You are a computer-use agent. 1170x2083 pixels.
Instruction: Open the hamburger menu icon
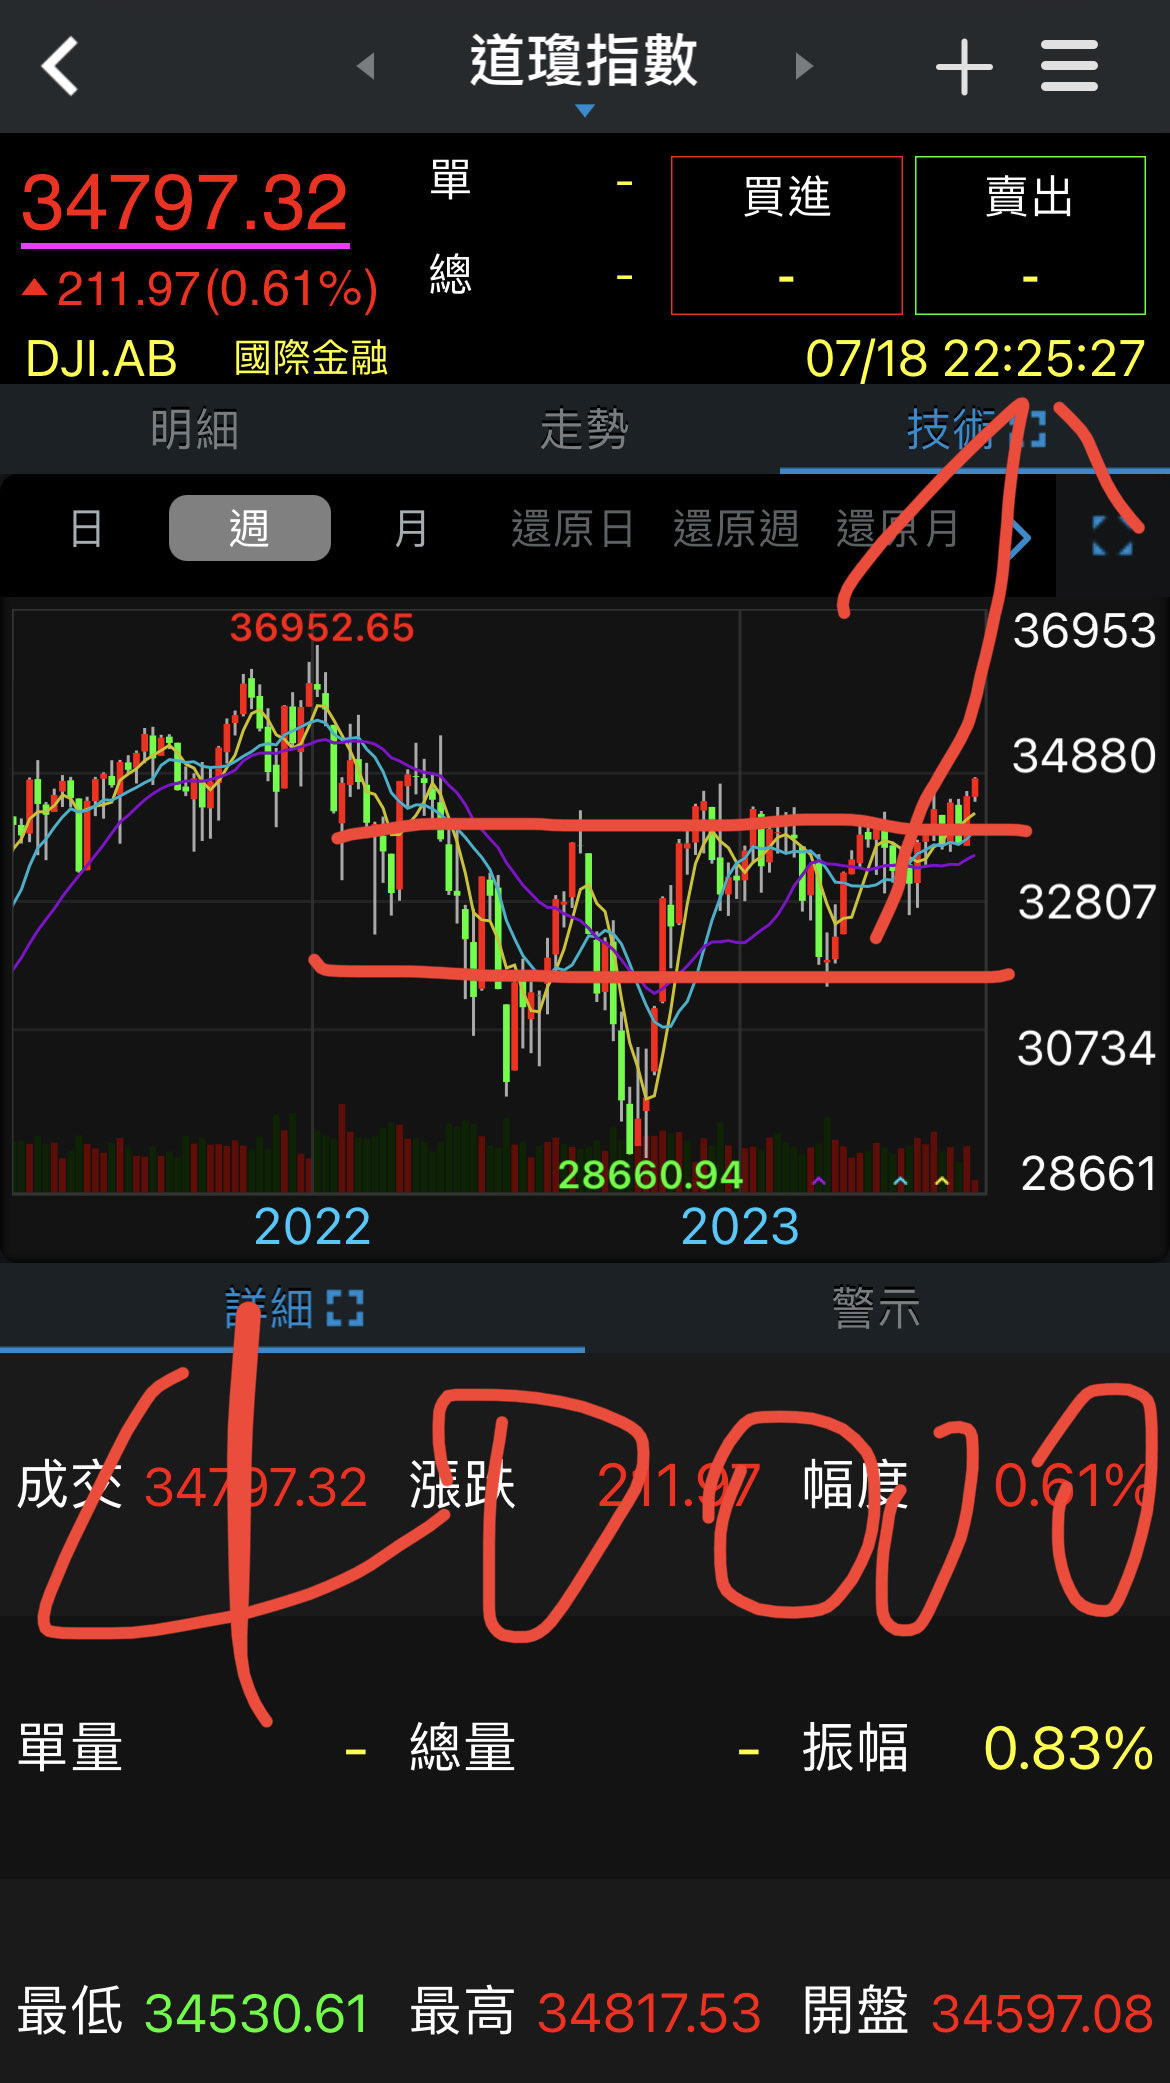[1069, 66]
